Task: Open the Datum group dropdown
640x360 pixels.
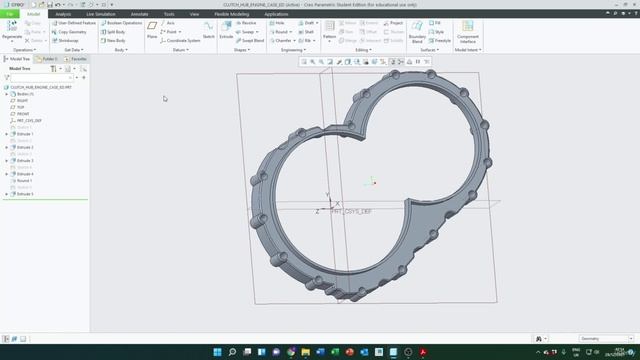Action: 181,50
